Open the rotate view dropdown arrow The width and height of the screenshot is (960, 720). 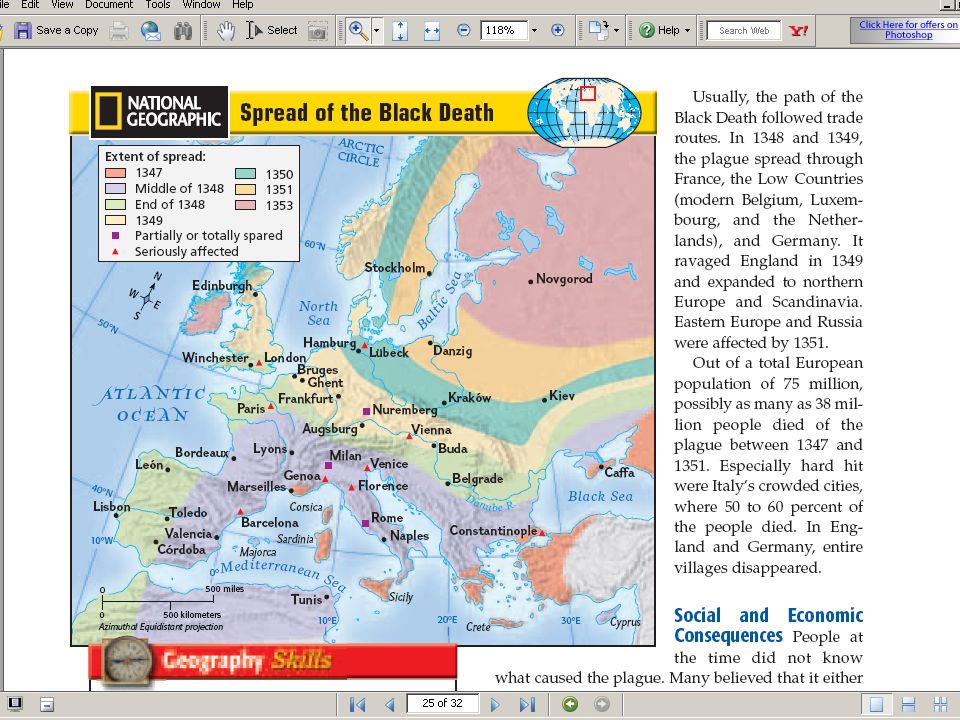[616, 30]
